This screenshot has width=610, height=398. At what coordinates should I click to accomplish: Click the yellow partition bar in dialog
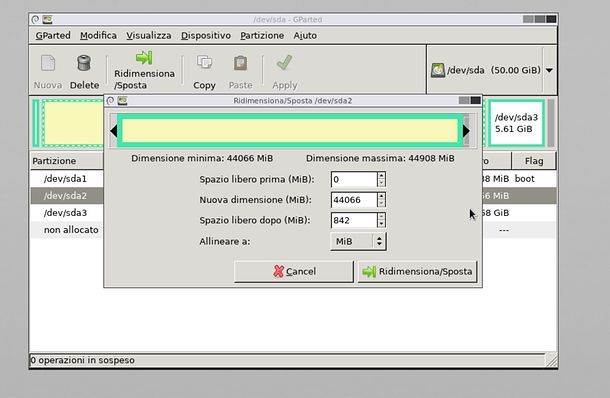click(290, 131)
